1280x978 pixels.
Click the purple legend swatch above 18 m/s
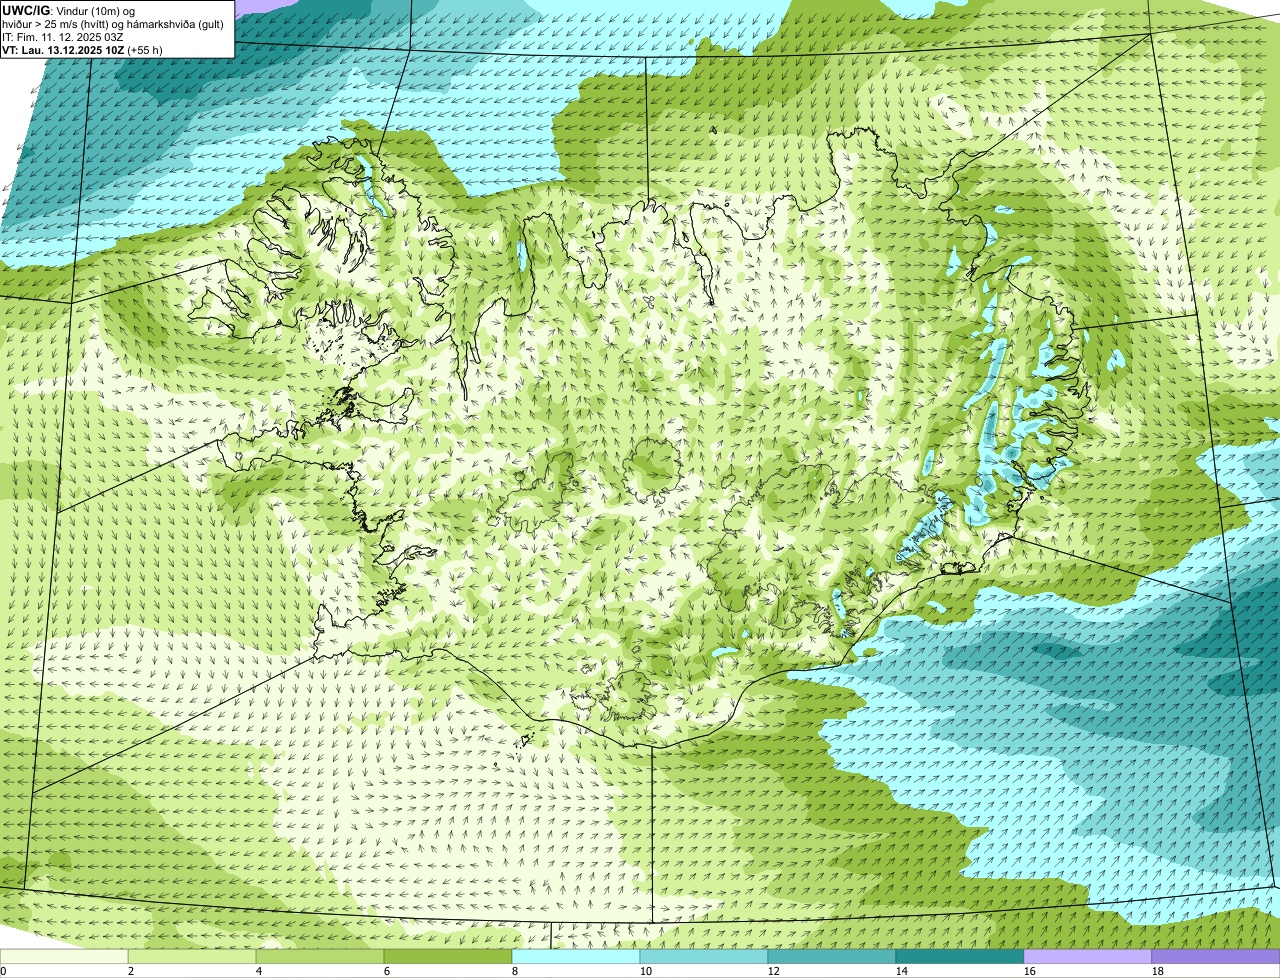click(x=1216, y=957)
